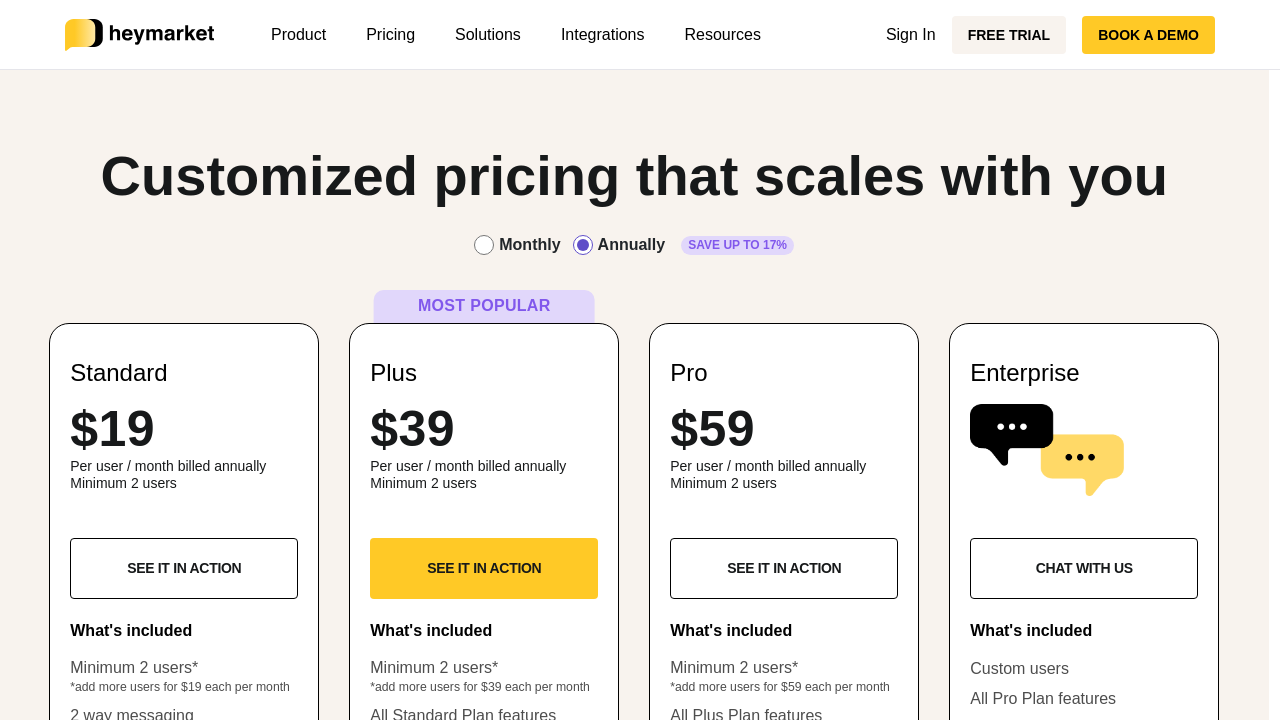Click yellow See It In Action for Plus
This screenshot has height=720, width=1280.
point(484,568)
